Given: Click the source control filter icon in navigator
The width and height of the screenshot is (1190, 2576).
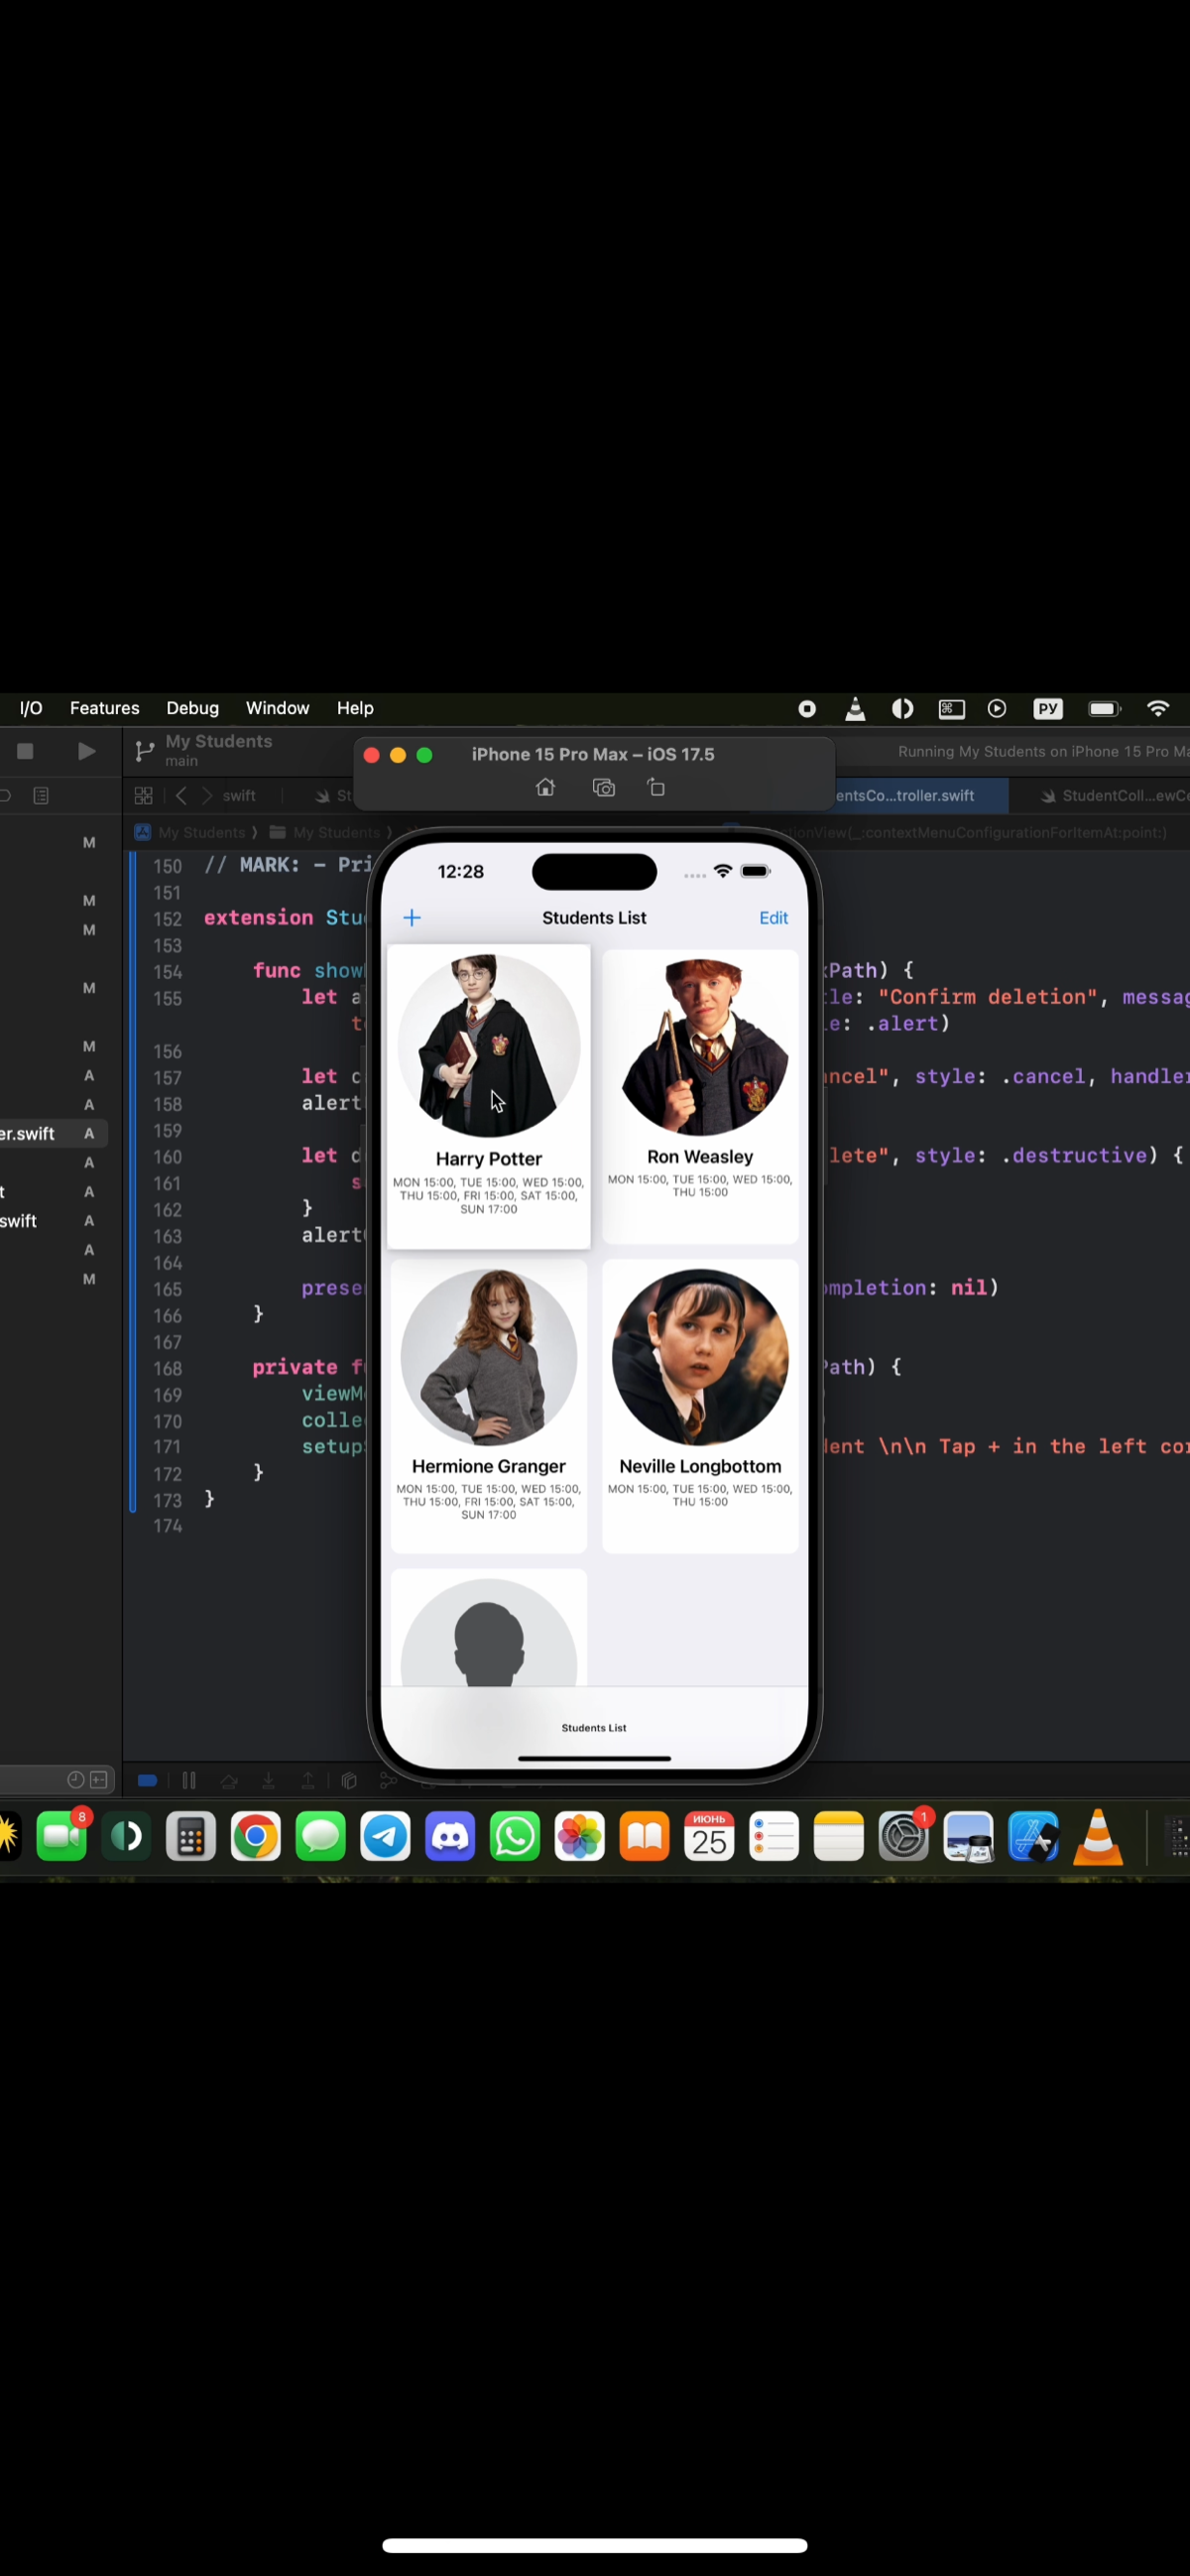Looking at the screenshot, I should point(98,1779).
